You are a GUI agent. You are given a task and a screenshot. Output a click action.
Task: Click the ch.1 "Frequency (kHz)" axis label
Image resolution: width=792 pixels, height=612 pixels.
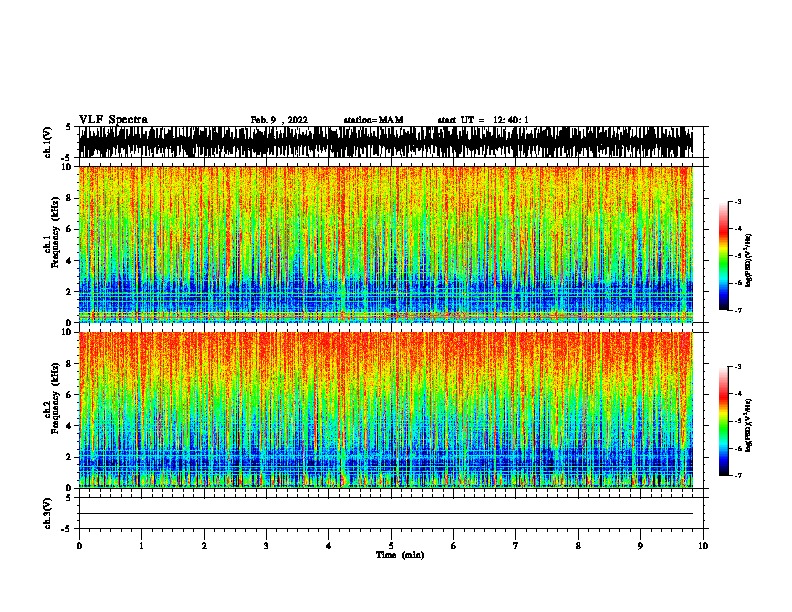click(55, 233)
